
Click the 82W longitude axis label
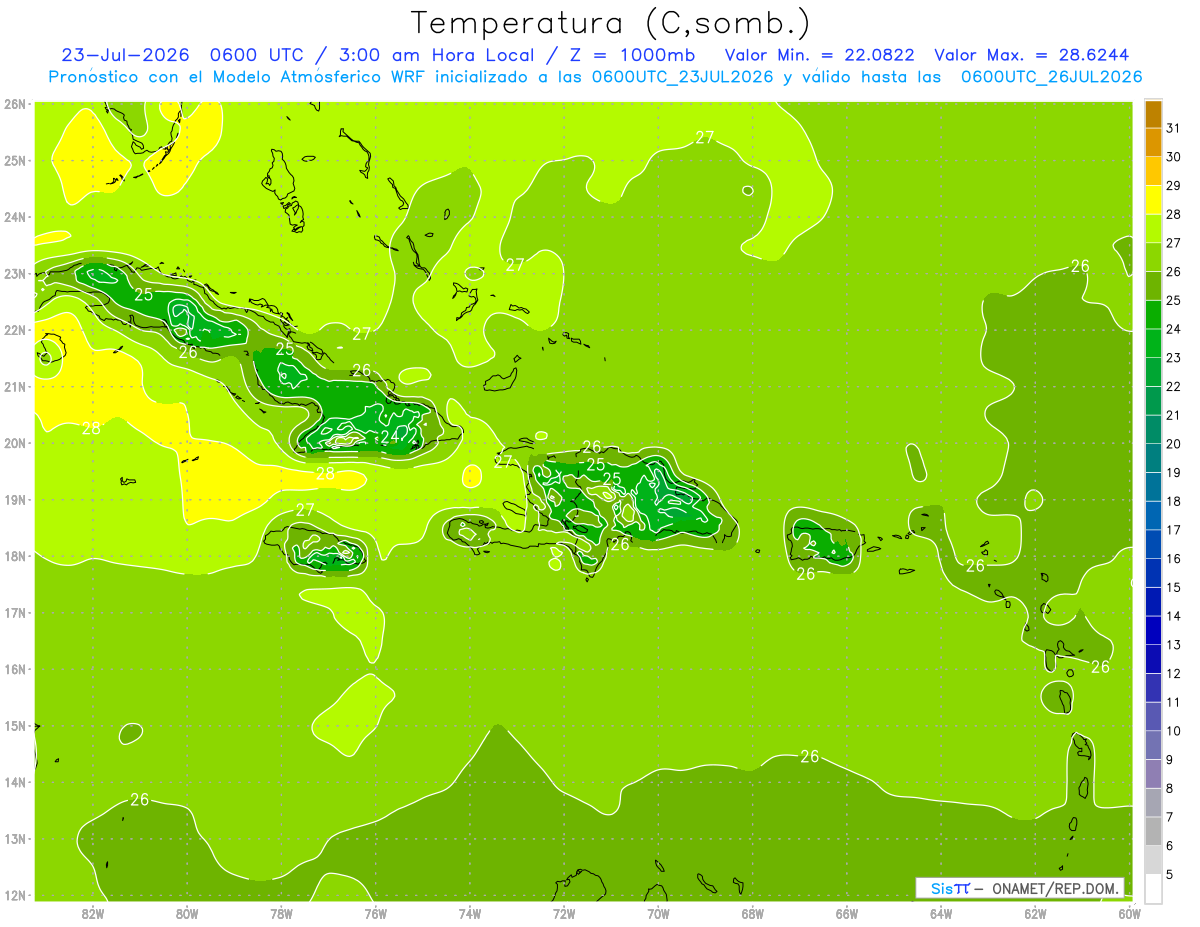tap(93, 913)
